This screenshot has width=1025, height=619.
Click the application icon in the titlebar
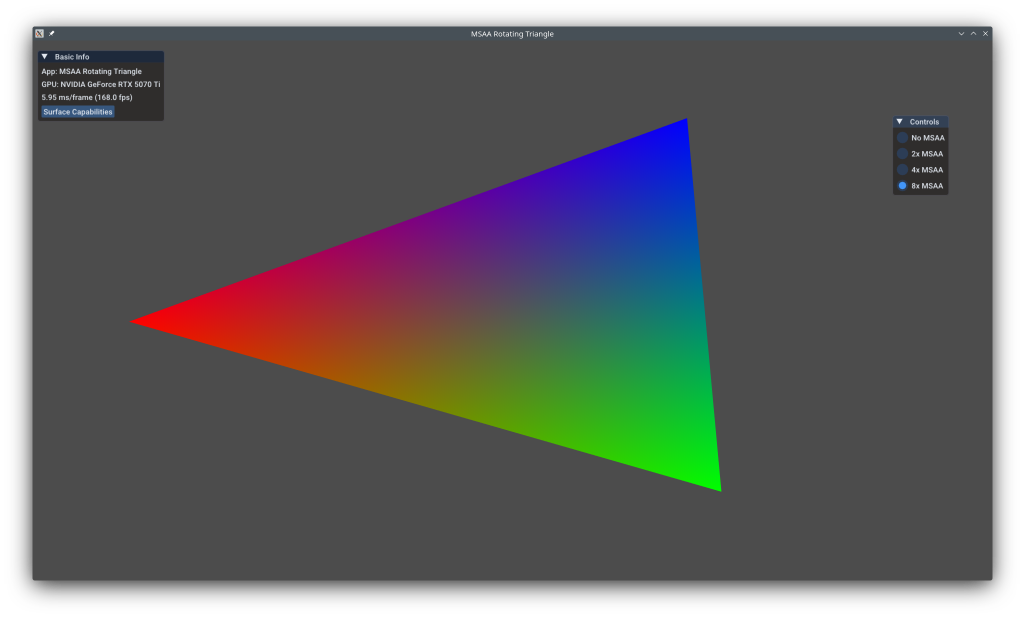39,33
